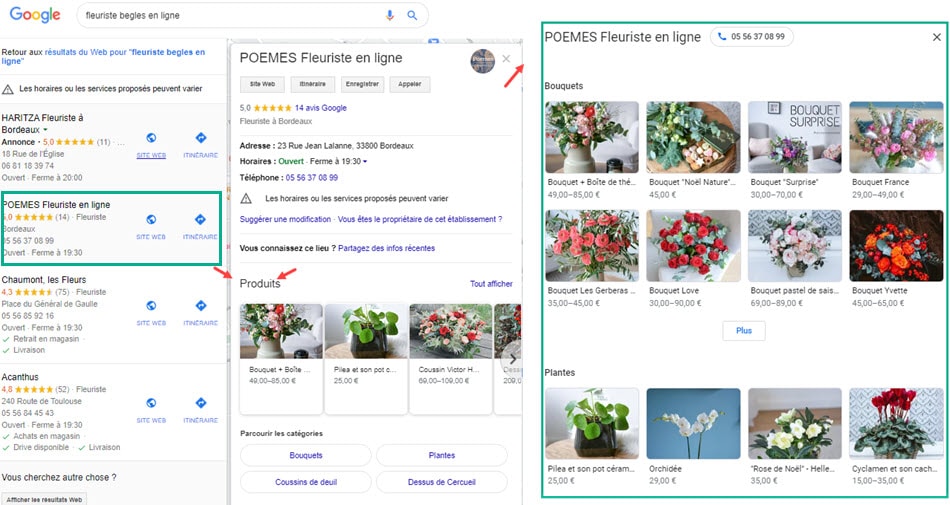Image resolution: width=950 pixels, height=505 pixels.
Task: Get POEMES Fleuriste itinéraire icon in list
Action: click(201, 219)
